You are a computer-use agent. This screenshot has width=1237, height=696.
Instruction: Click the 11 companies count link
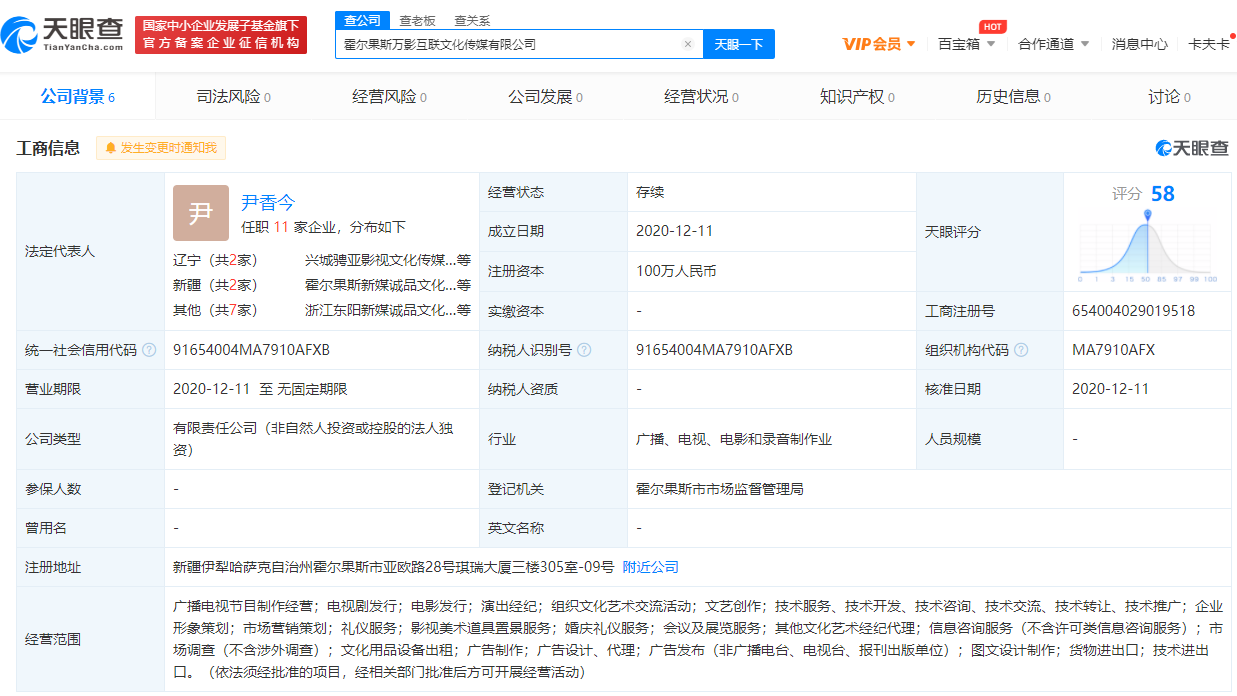pos(281,227)
